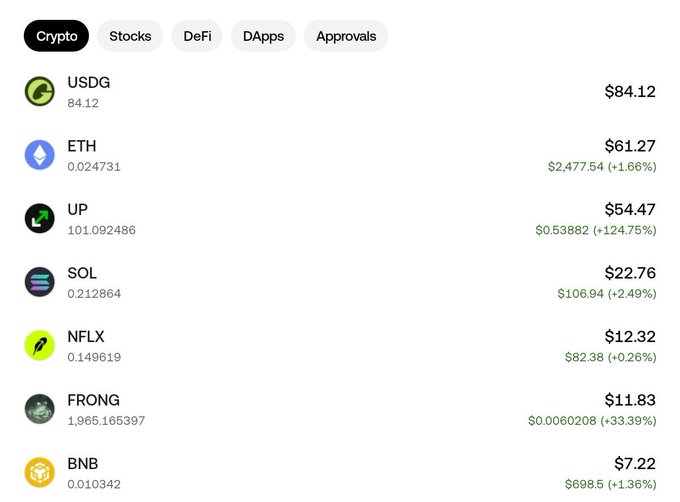The width and height of the screenshot is (680, 502).
Task: Click SOL price $106.94 (+2.49%)
Action: pos(607,294)
